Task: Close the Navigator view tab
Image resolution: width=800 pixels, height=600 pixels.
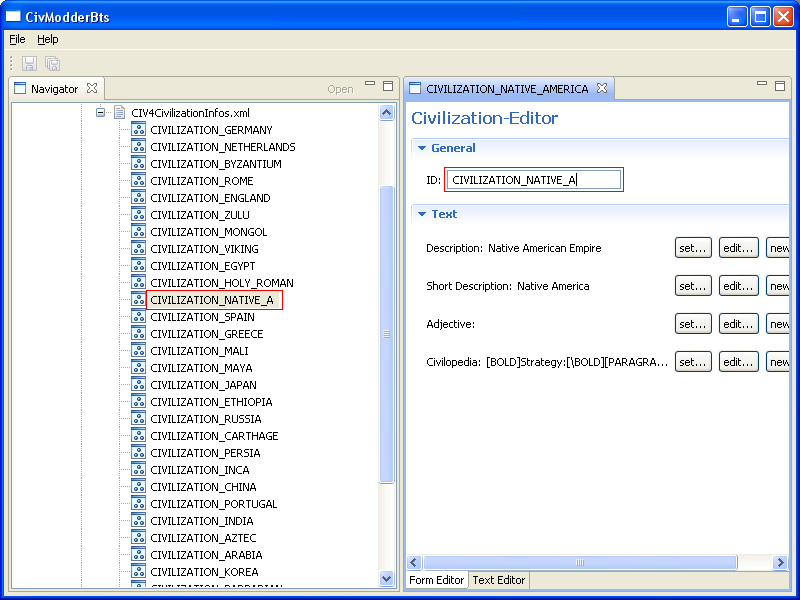Action: (x=92, y=88)
